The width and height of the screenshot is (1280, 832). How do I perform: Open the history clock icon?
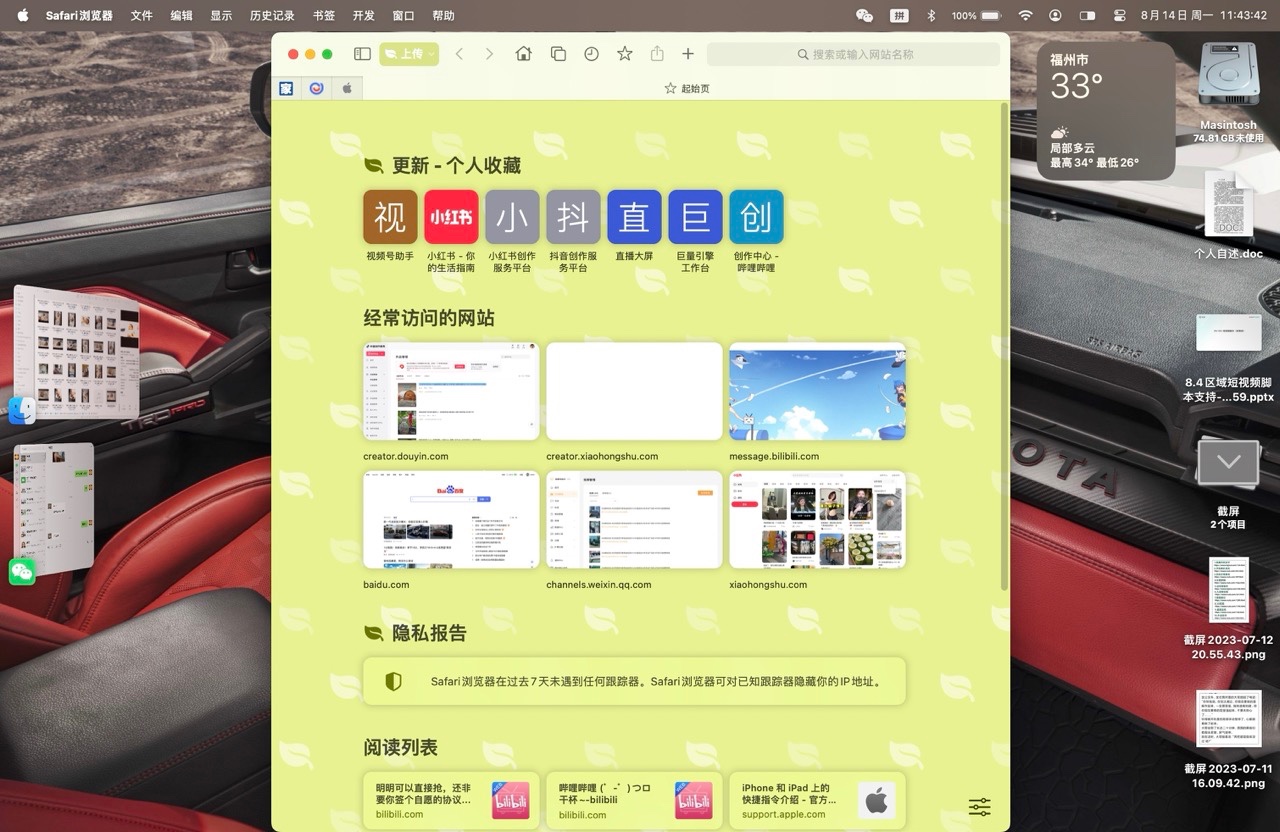591,54
